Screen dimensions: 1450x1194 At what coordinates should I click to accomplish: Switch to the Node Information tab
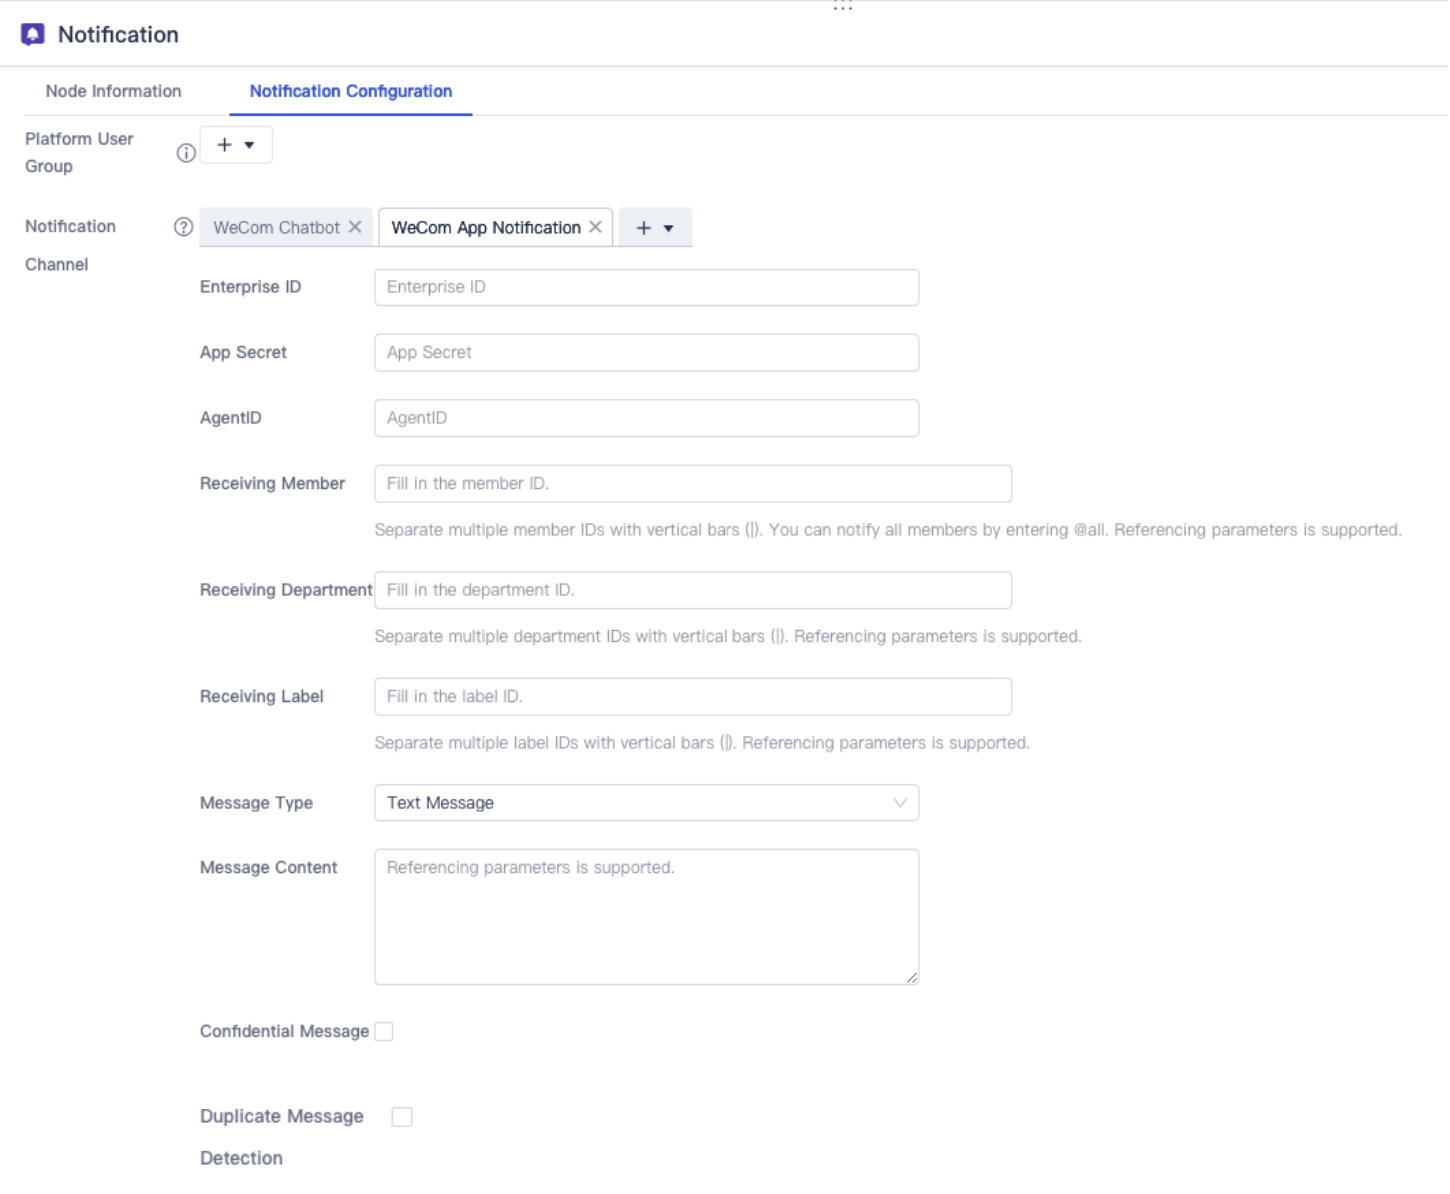(x=113, y=91)
